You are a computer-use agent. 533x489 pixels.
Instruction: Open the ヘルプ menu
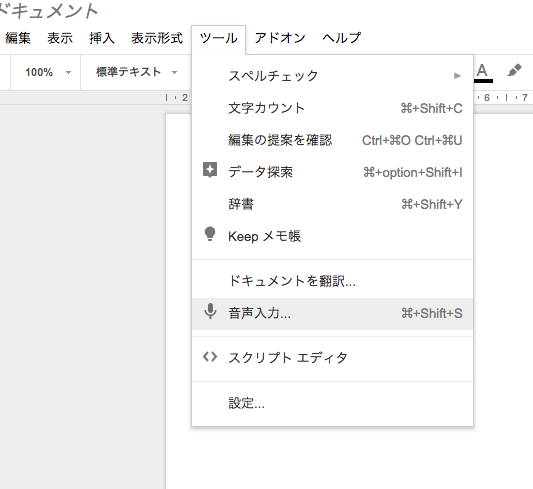pyautogui.click(x=341, y=38)
